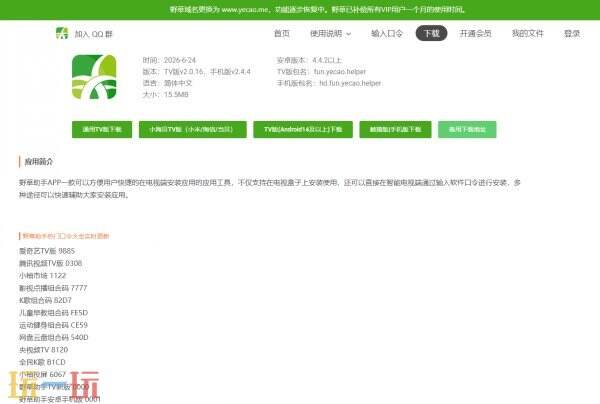Image resolution: width=600 pixels, height=404 pixels.
Task: Go to 我的文件
Action: pos(527,33)
